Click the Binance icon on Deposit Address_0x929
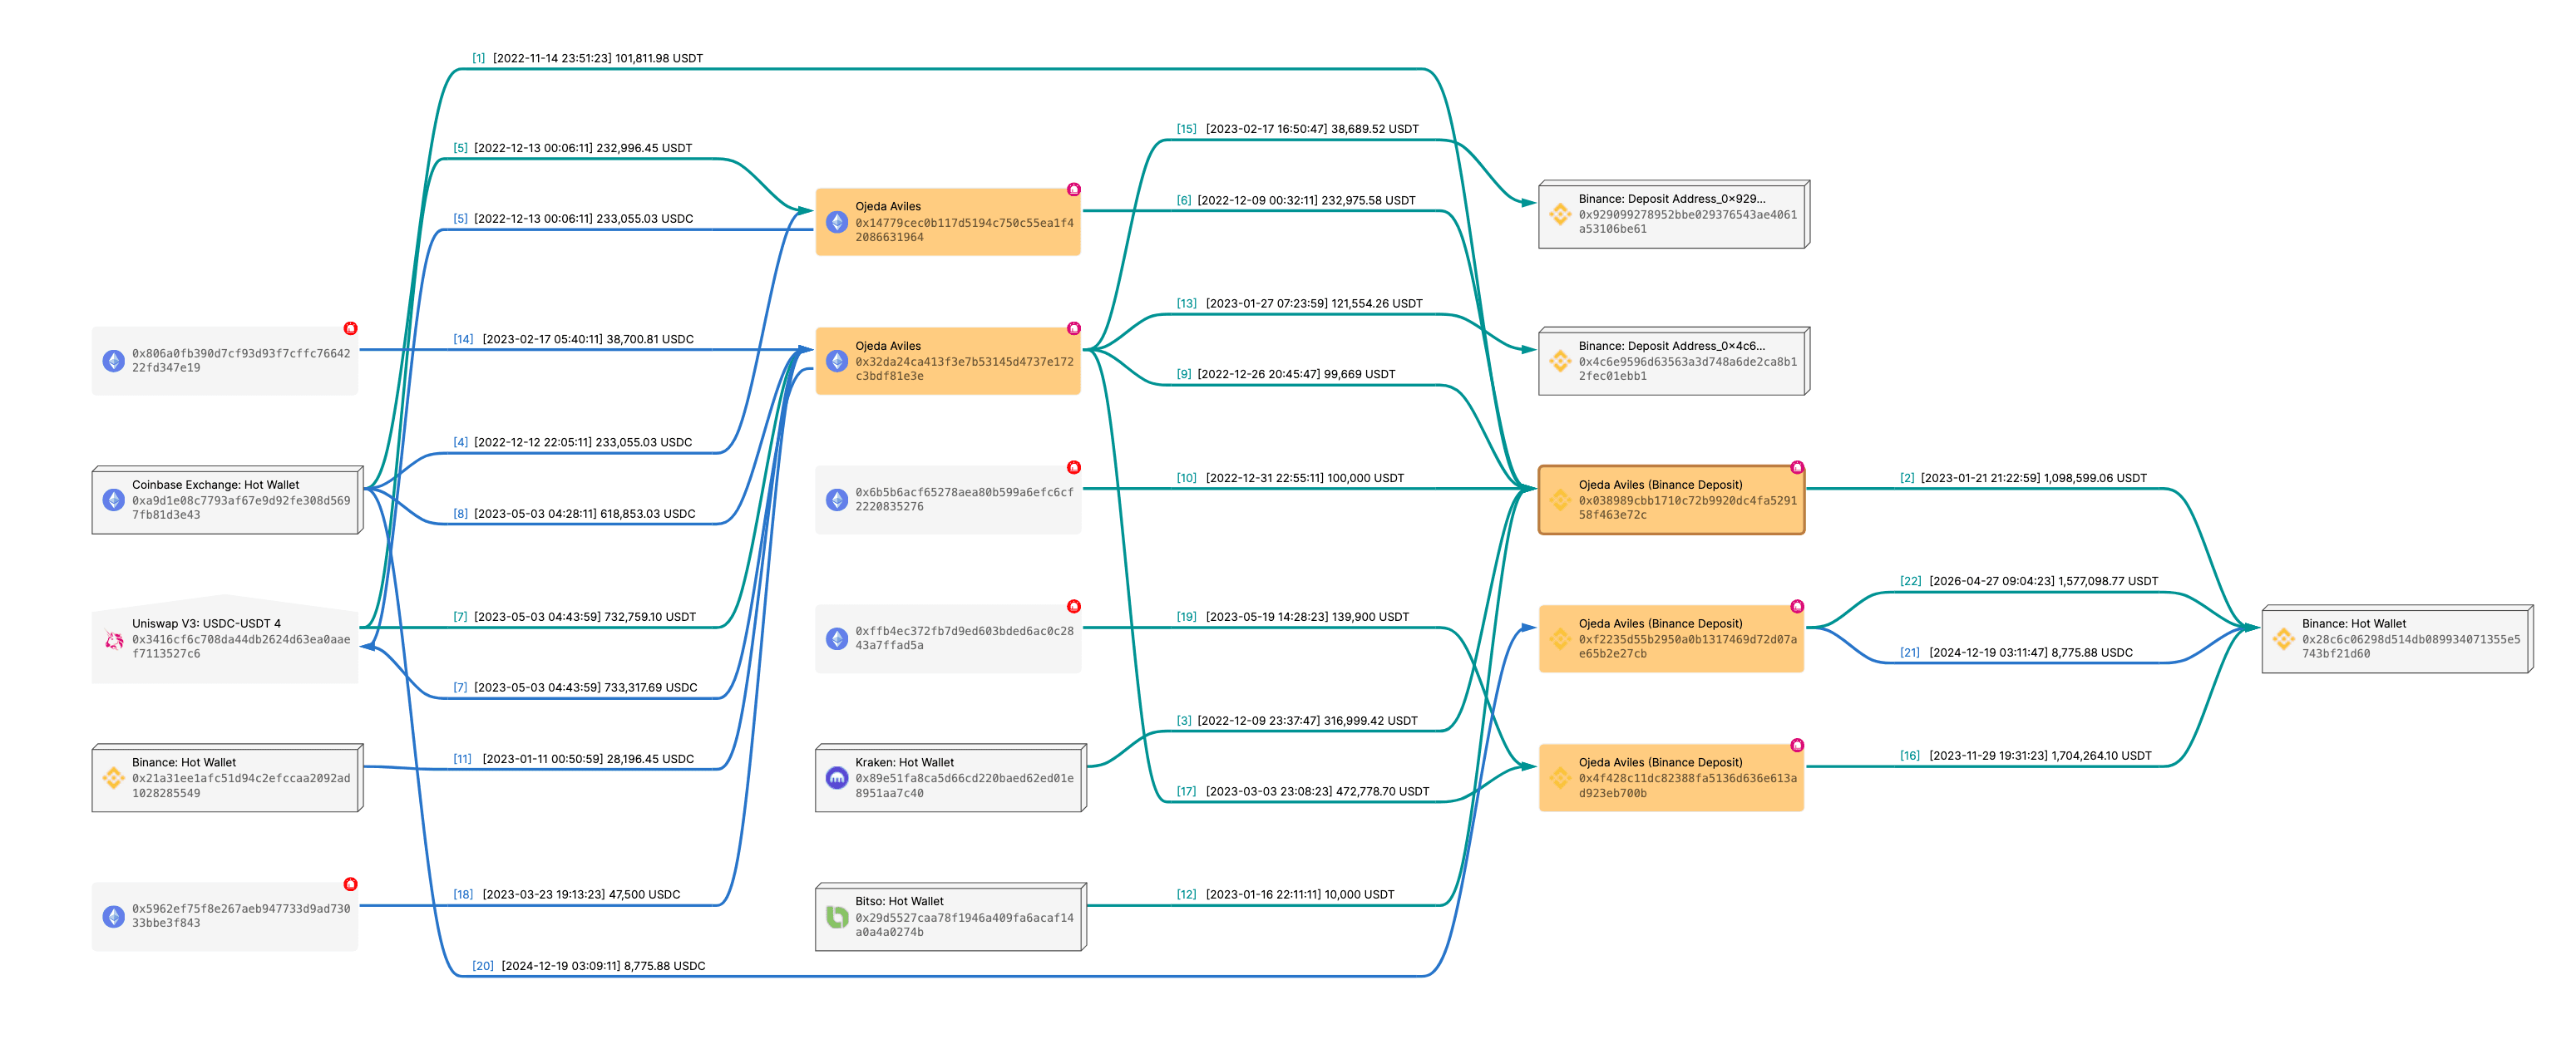 (1560, 214)
